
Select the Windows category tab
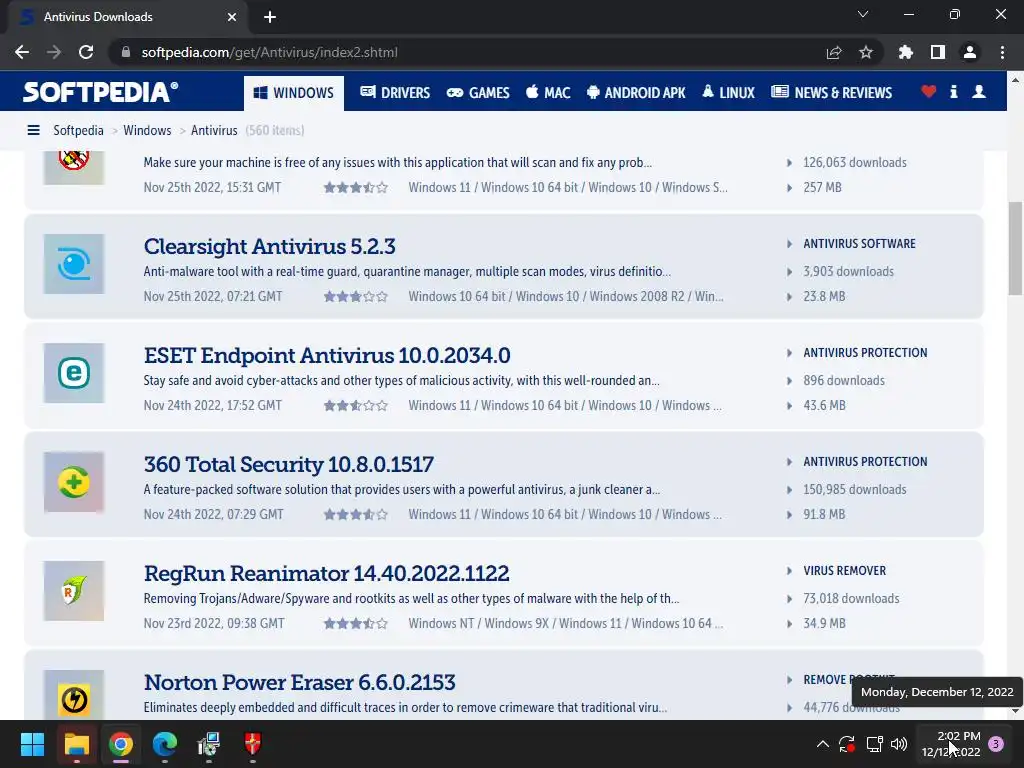click(x=294, y=93)
